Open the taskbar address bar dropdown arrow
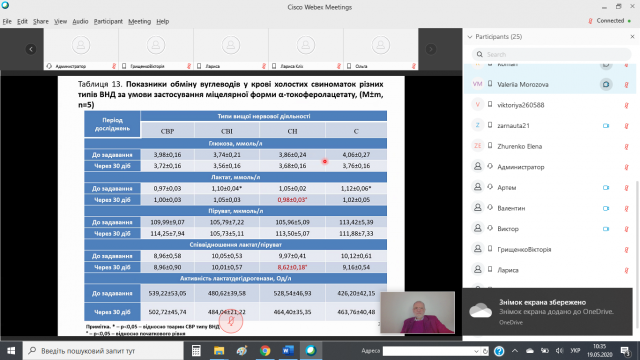This screenshot has height=360, width=640. (x=476, y=351)
